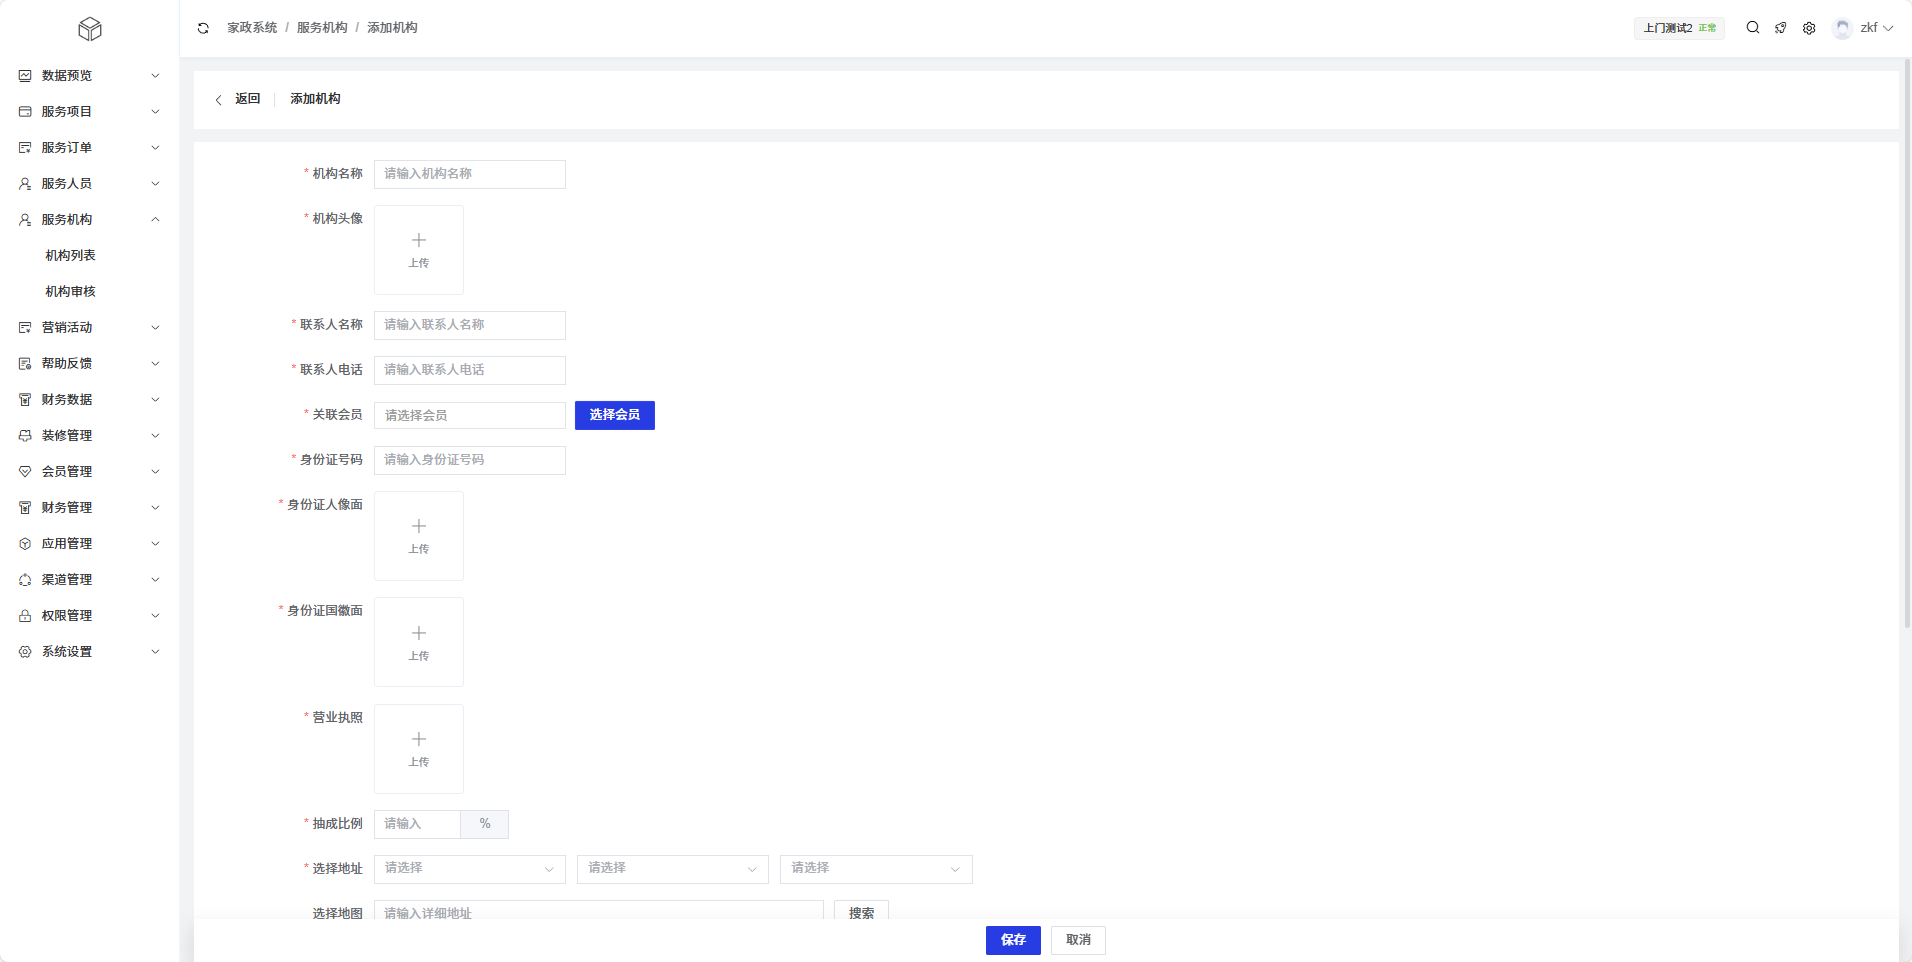
Task: Click the plus icon to upload 营业执照
Action: click(419, 739)
